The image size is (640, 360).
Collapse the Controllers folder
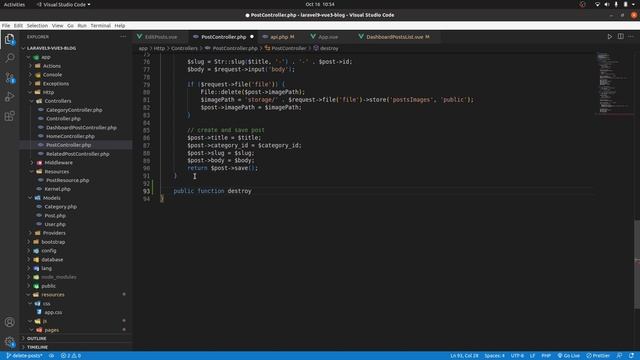(x=58, y=101)
